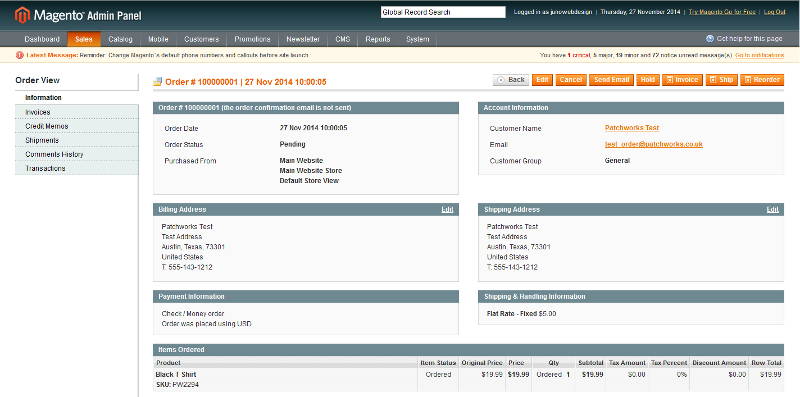Select the Shipments tab
Viewport: 800px width, 397px height.
pos(77,140)
